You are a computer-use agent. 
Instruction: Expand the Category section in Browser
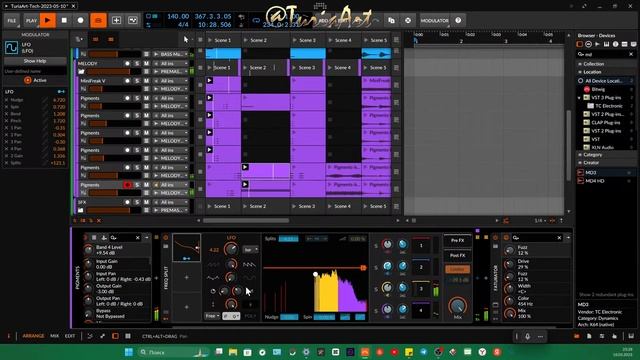tap(580, 155)
